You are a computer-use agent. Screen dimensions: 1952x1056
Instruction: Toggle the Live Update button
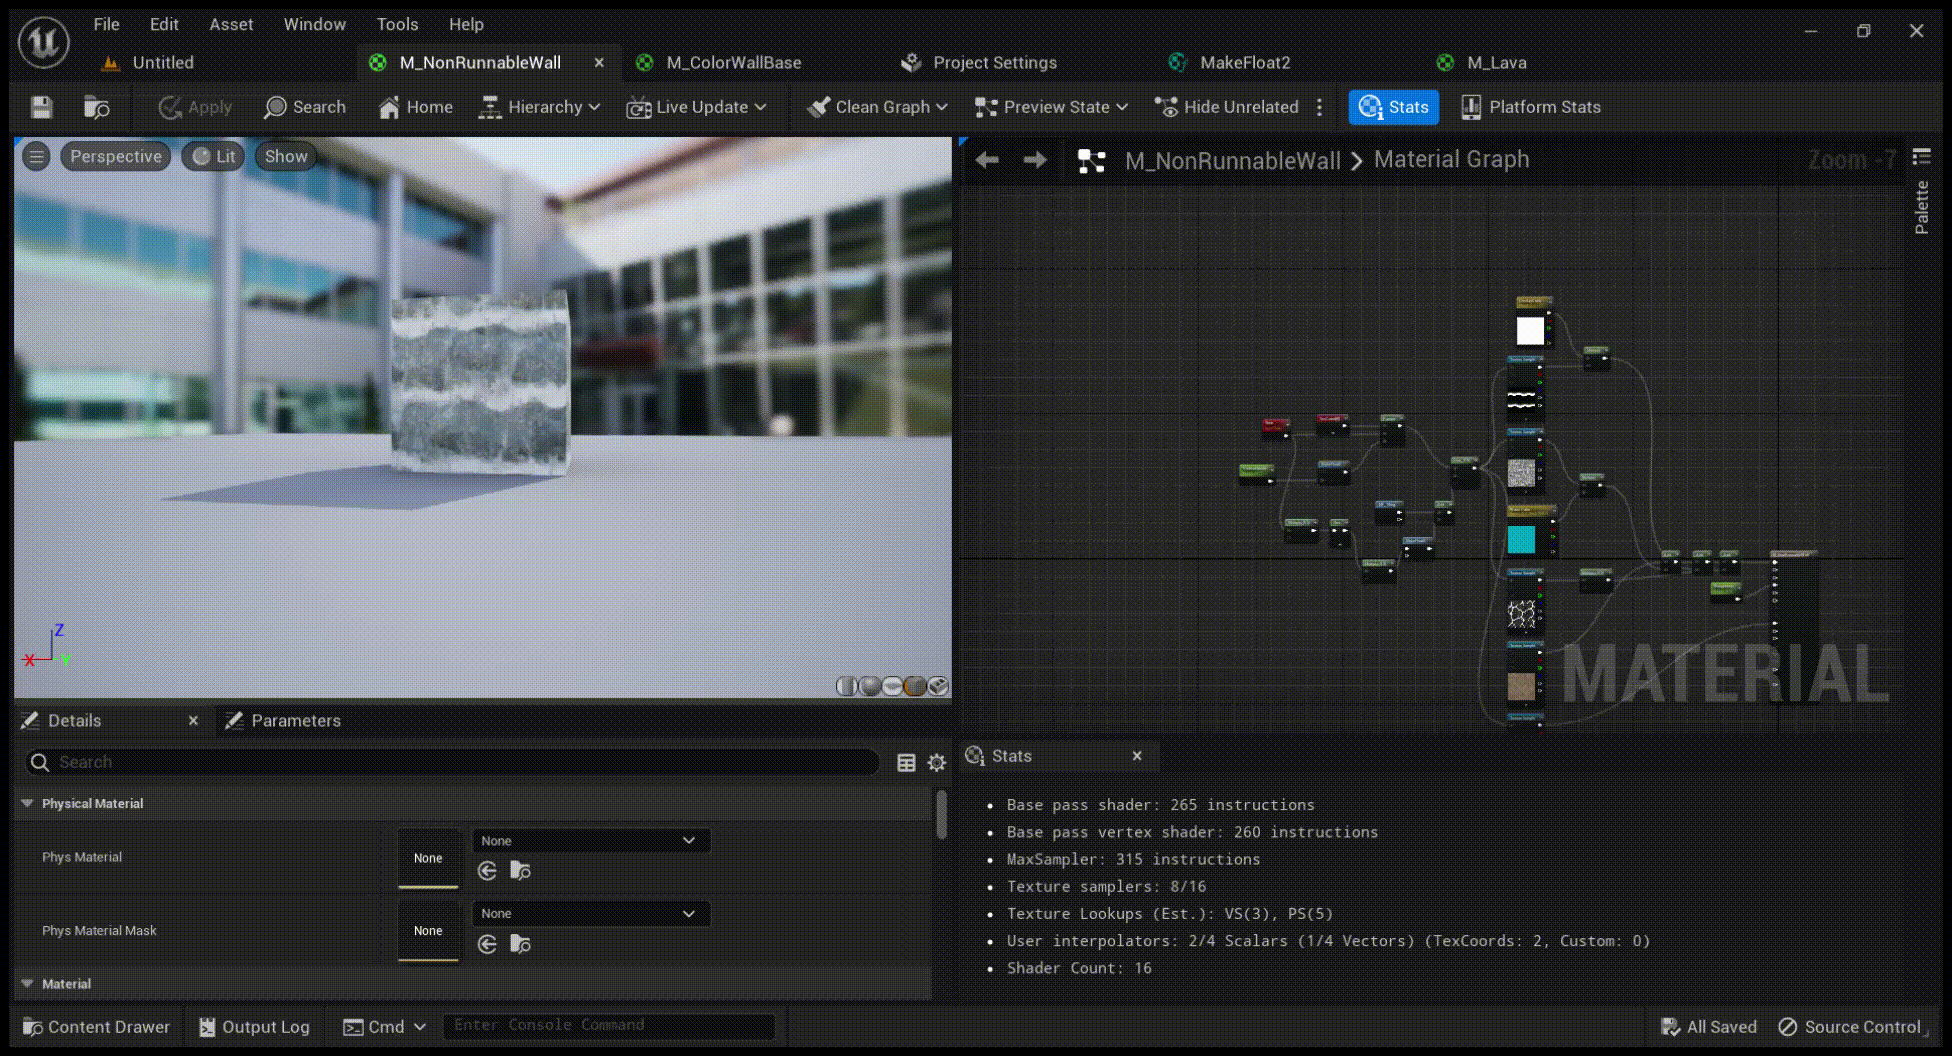coord(688,107)
